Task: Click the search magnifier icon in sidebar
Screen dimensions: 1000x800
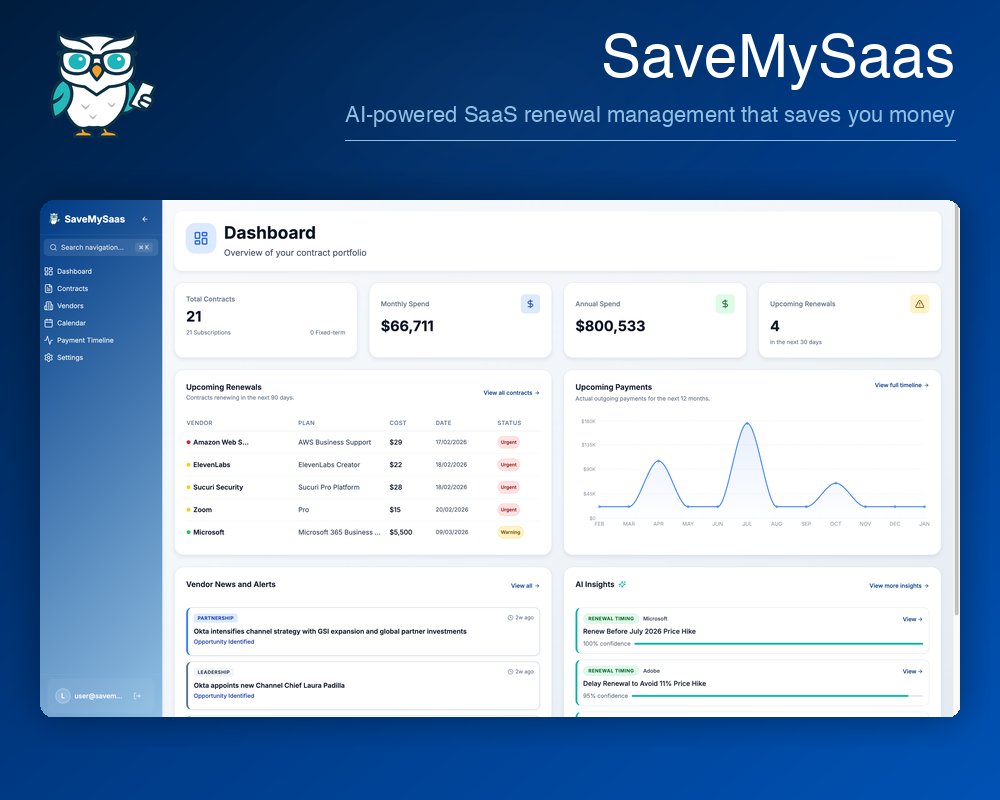Action: (x=54, y=248)
